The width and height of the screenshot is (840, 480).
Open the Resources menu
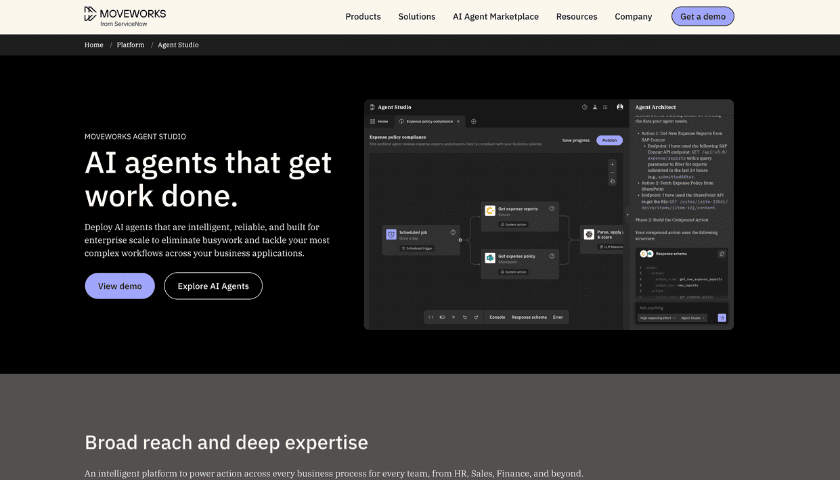[x=576, y=17]
